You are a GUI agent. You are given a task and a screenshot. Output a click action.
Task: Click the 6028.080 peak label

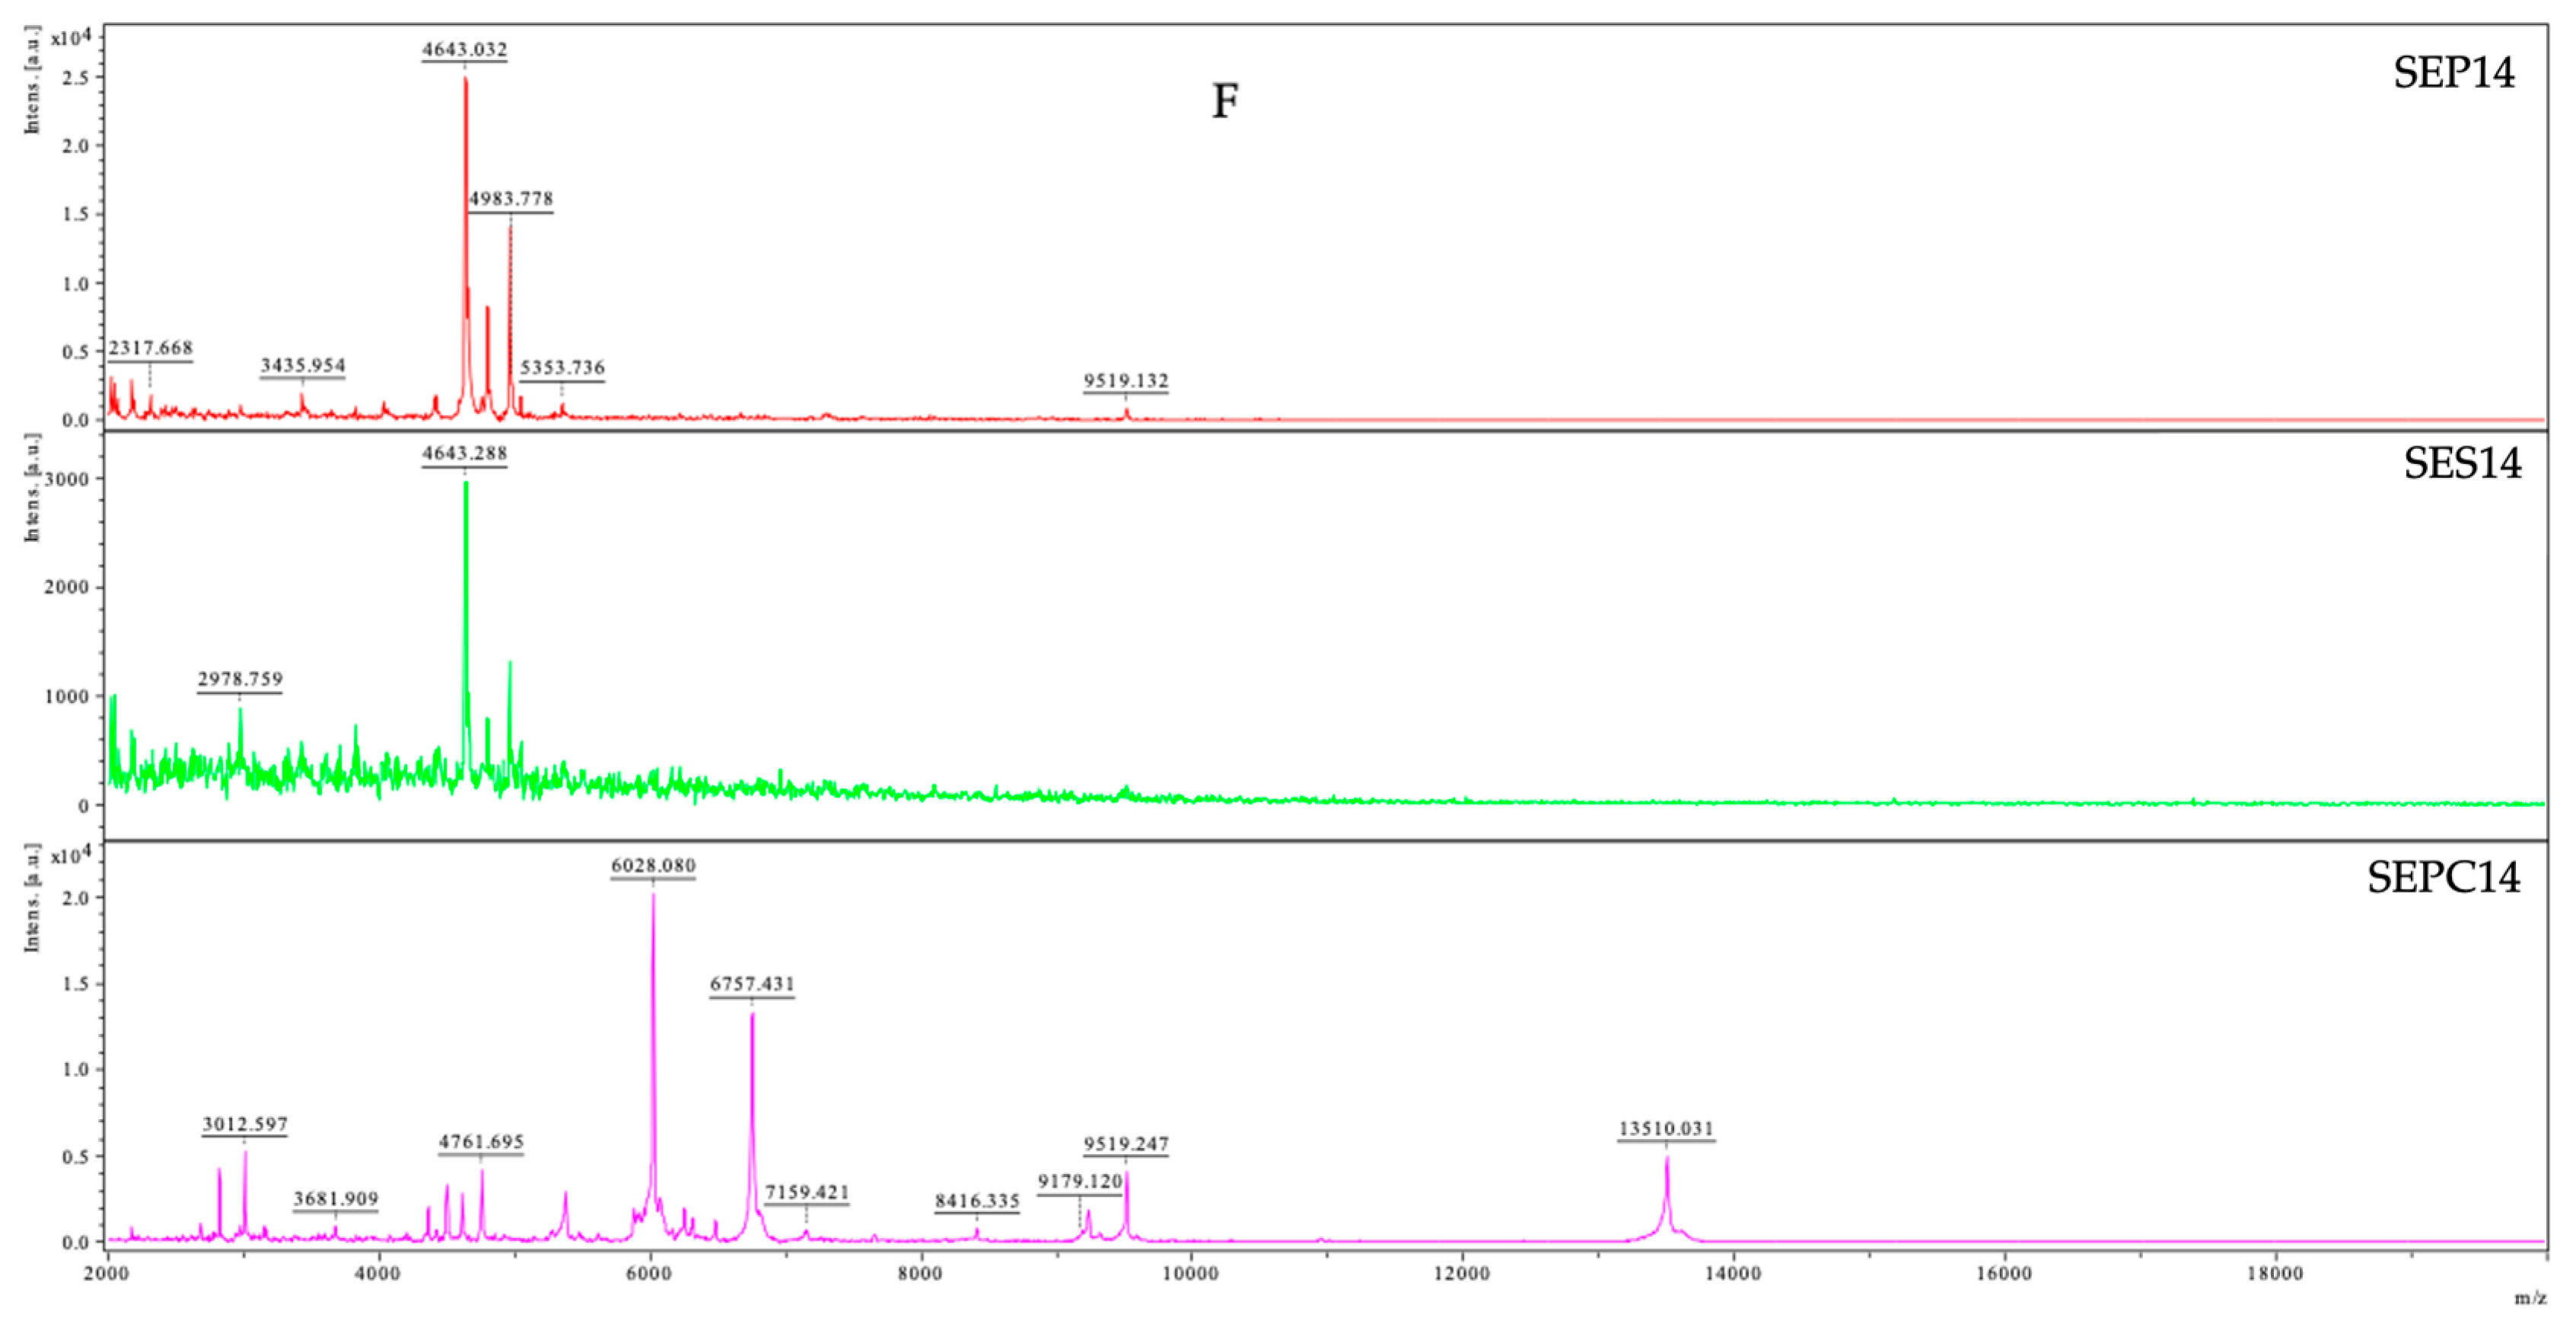653,865
